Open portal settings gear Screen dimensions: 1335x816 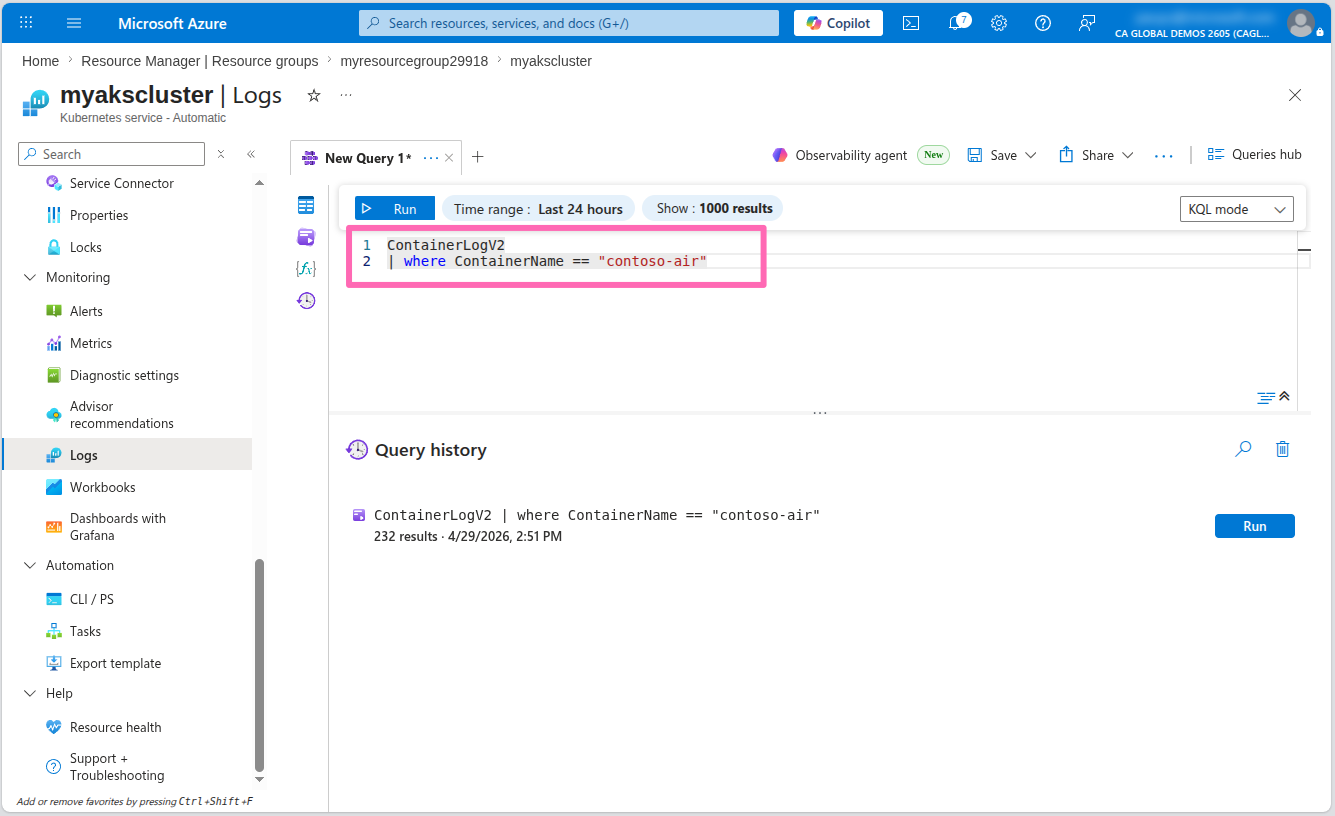[999, 23]
